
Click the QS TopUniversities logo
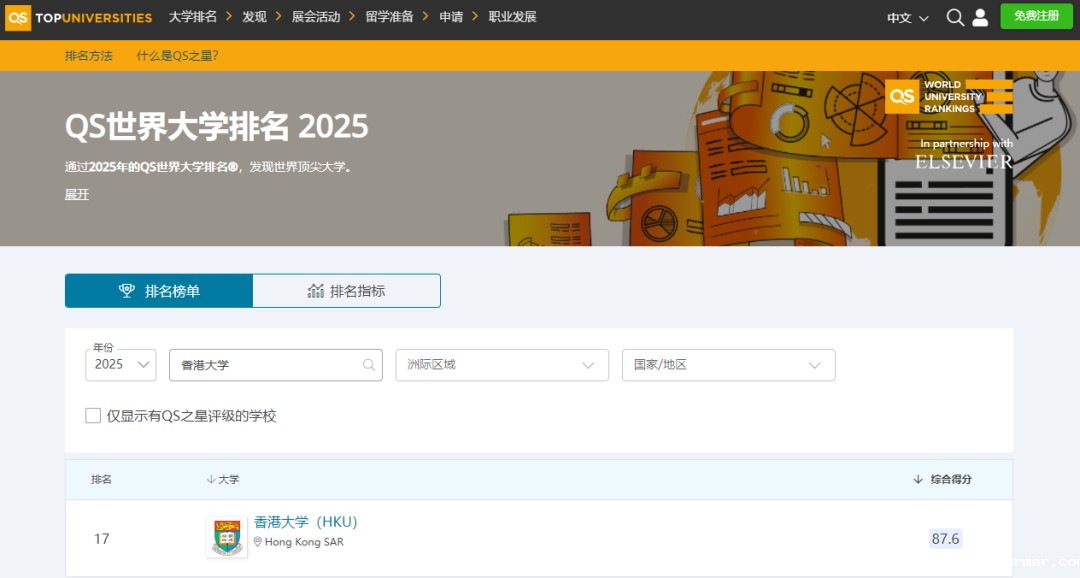point(79,18)
